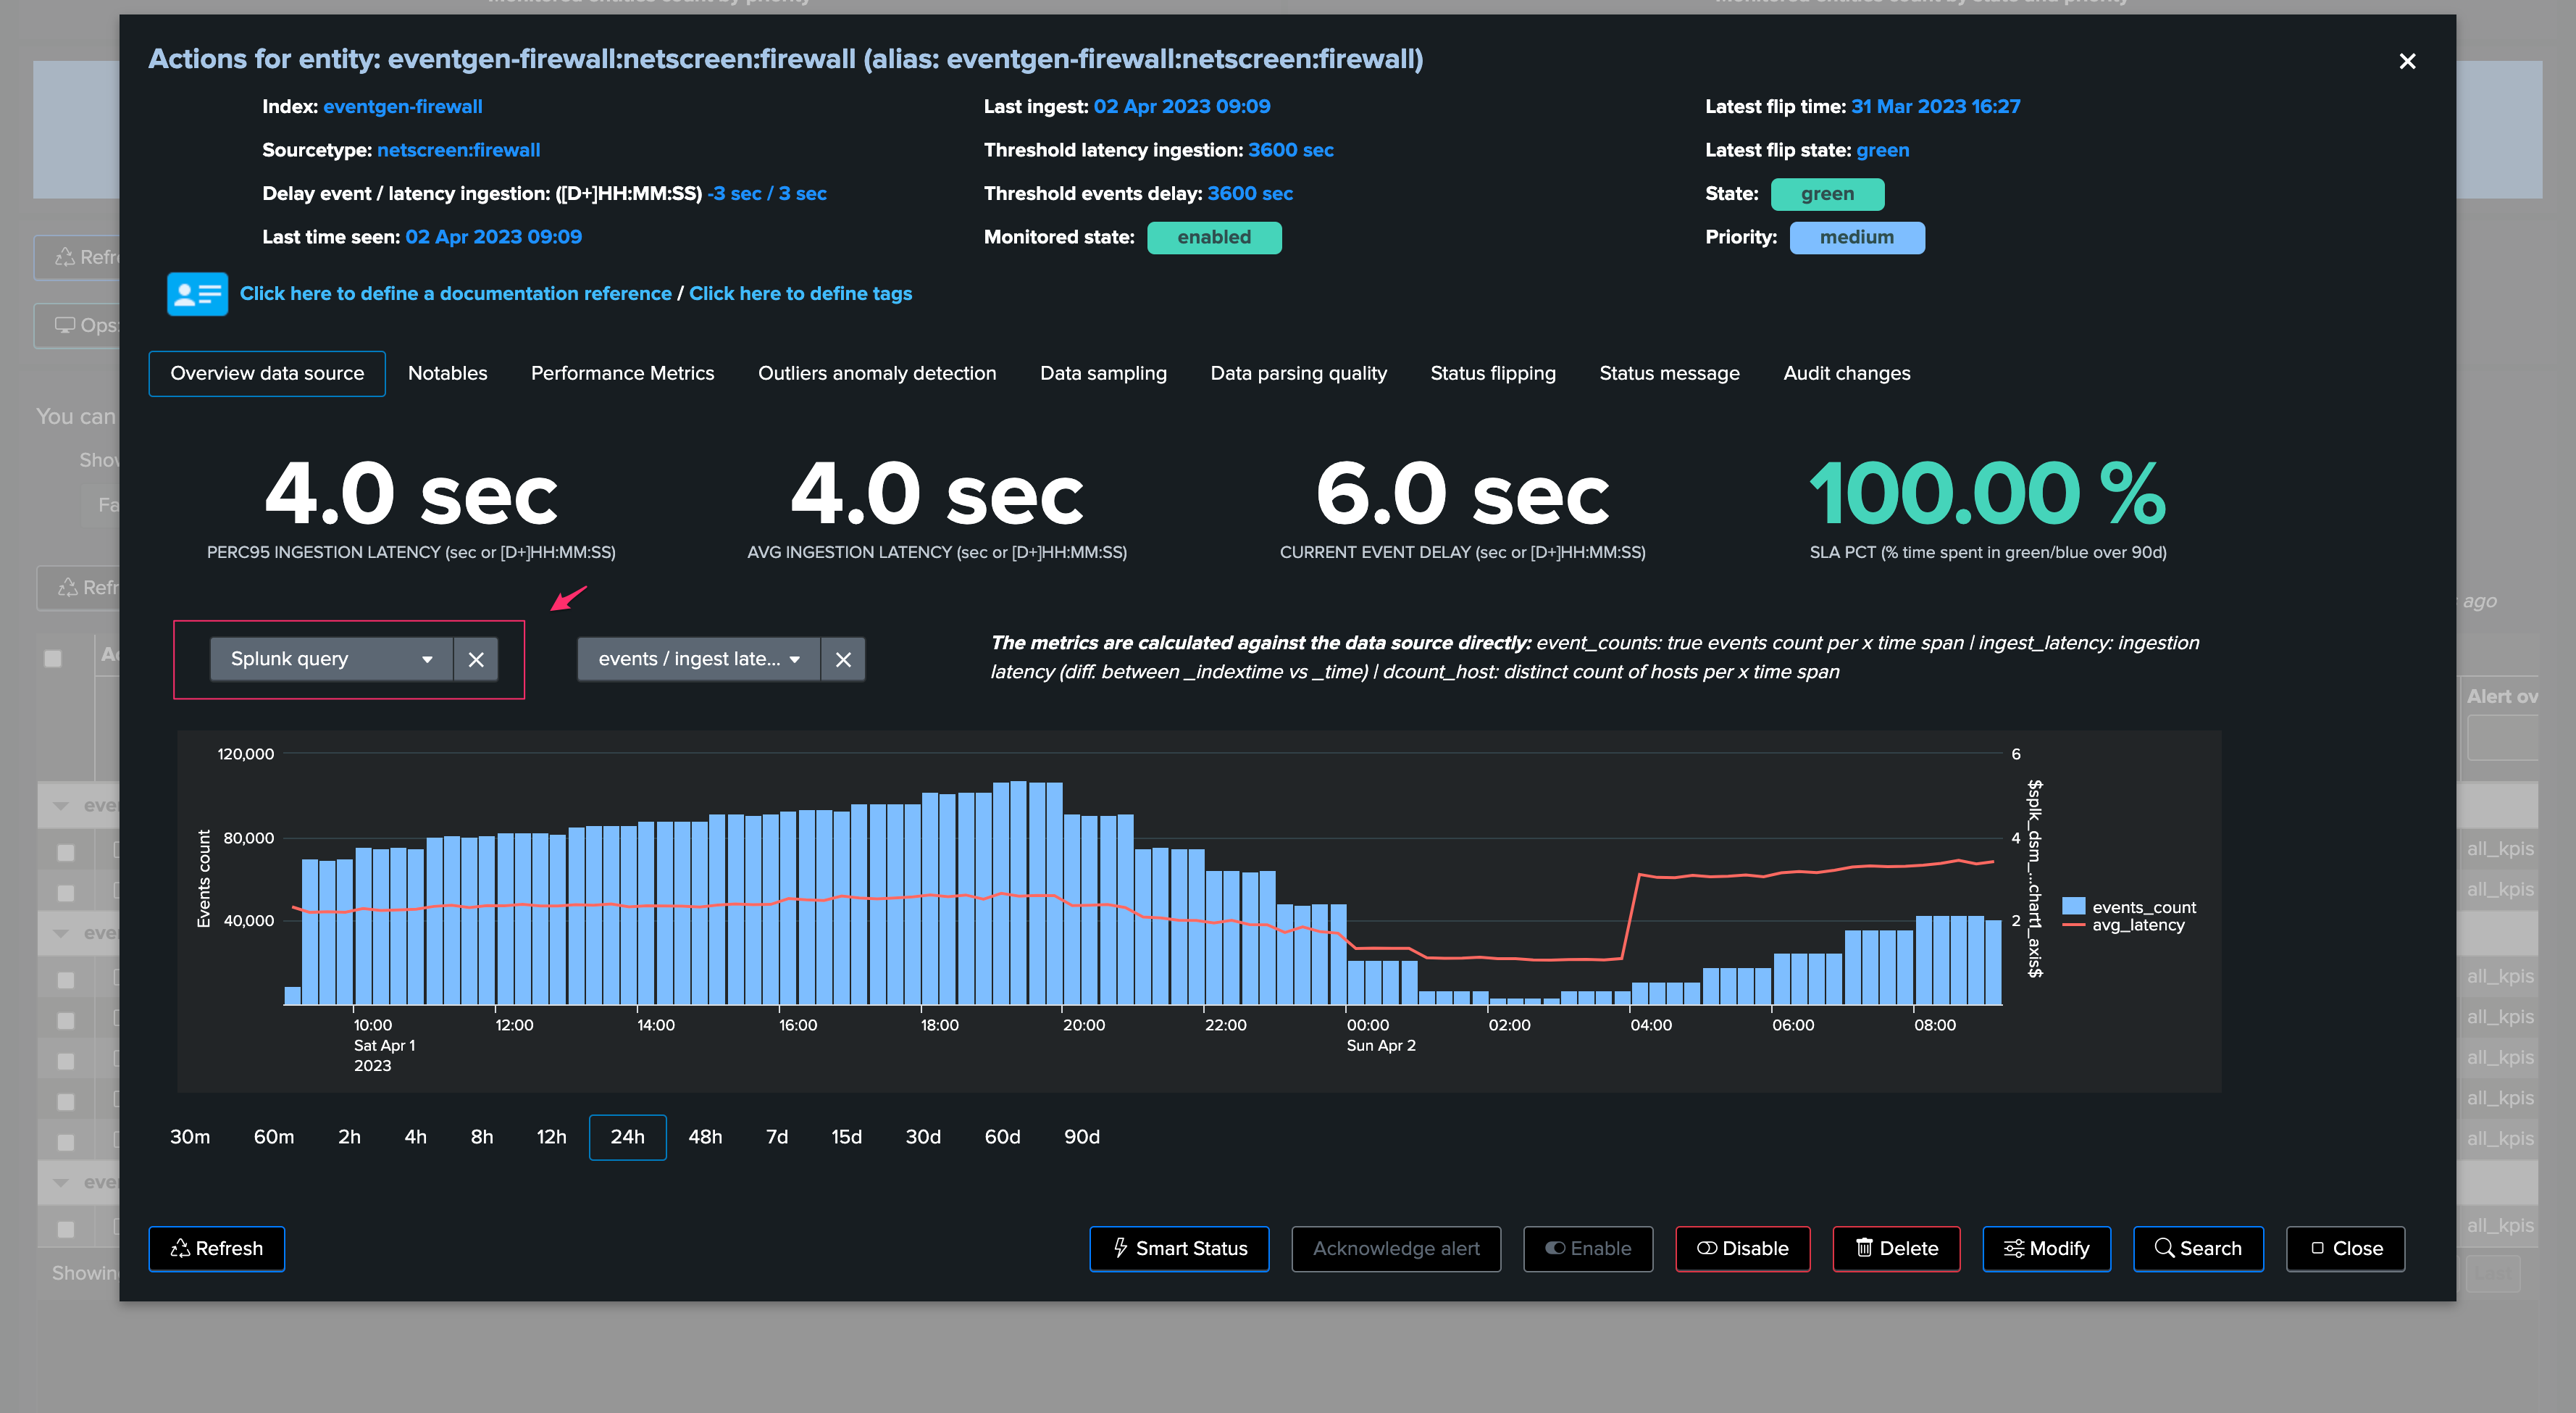Viewport: 2576px width, 1413px height.
Task: Clear the Splunk query dropdown selection
Action: point(476,659)
